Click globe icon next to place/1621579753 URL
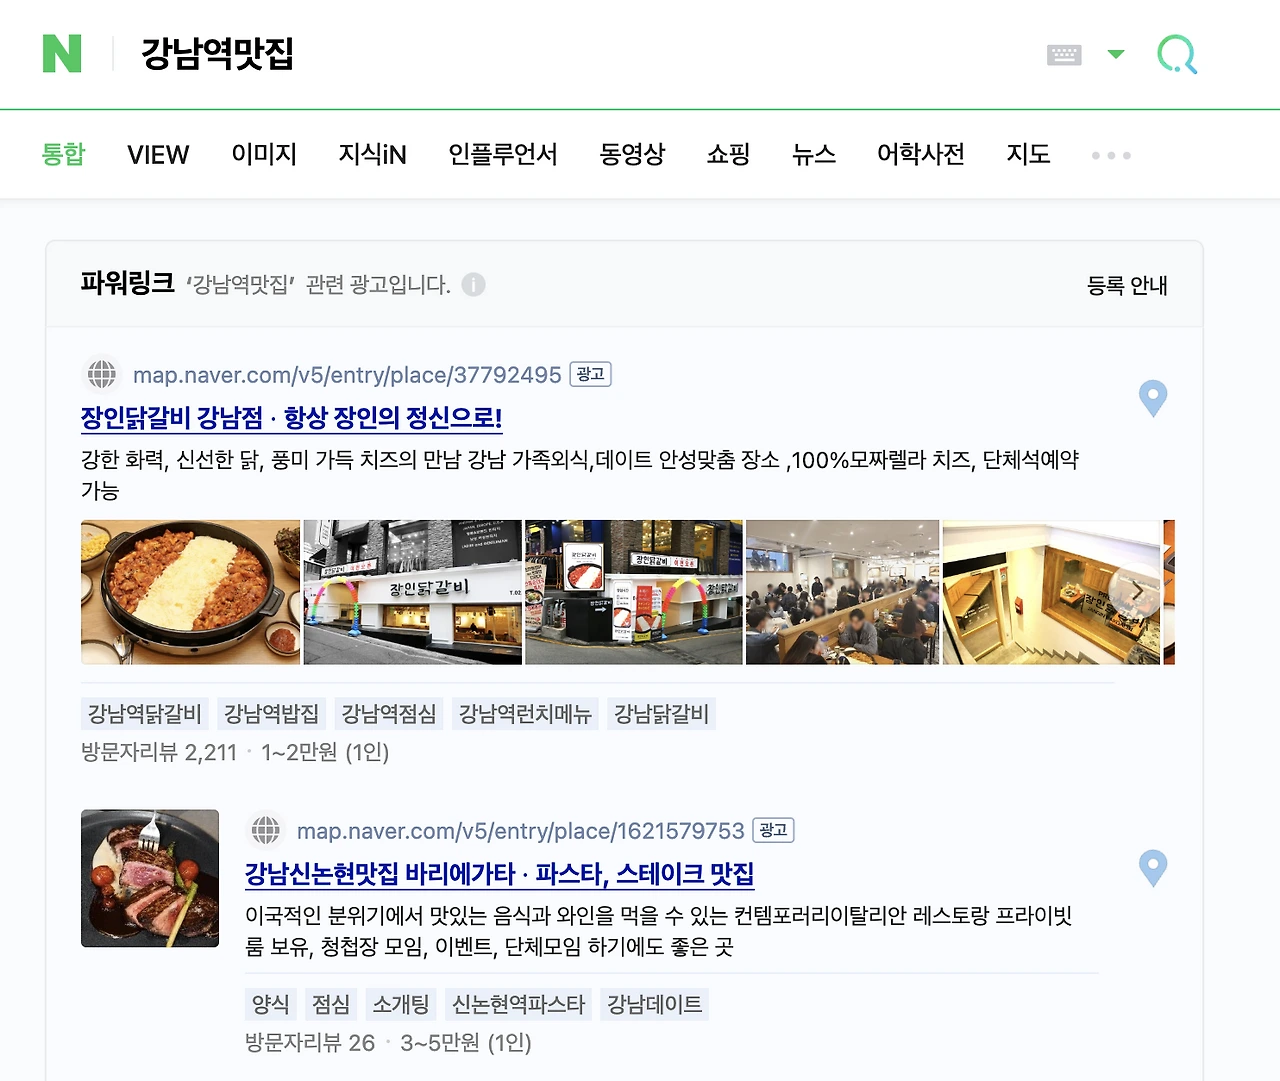The image size is (1280, 1081). tap(266, 830)
